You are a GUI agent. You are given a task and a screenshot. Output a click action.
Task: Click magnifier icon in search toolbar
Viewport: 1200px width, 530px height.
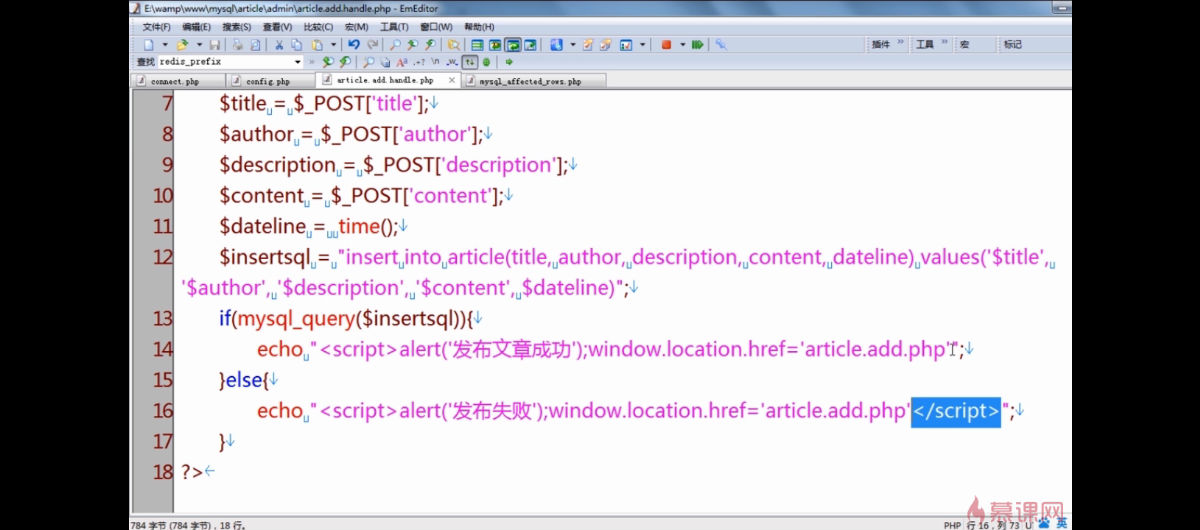[x=368, y=61]
